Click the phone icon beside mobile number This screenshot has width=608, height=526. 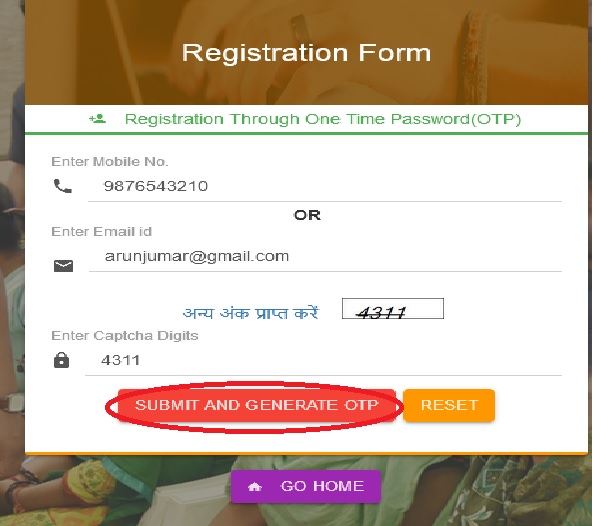63,185
